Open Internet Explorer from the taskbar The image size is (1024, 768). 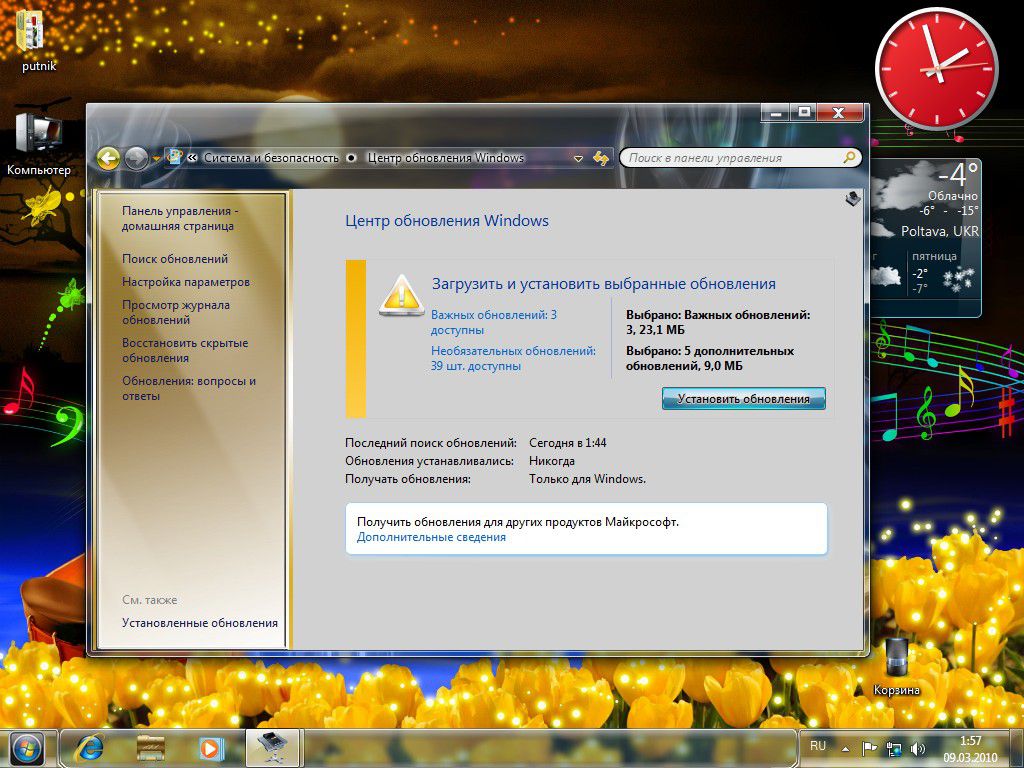click(x=92, y=747)
